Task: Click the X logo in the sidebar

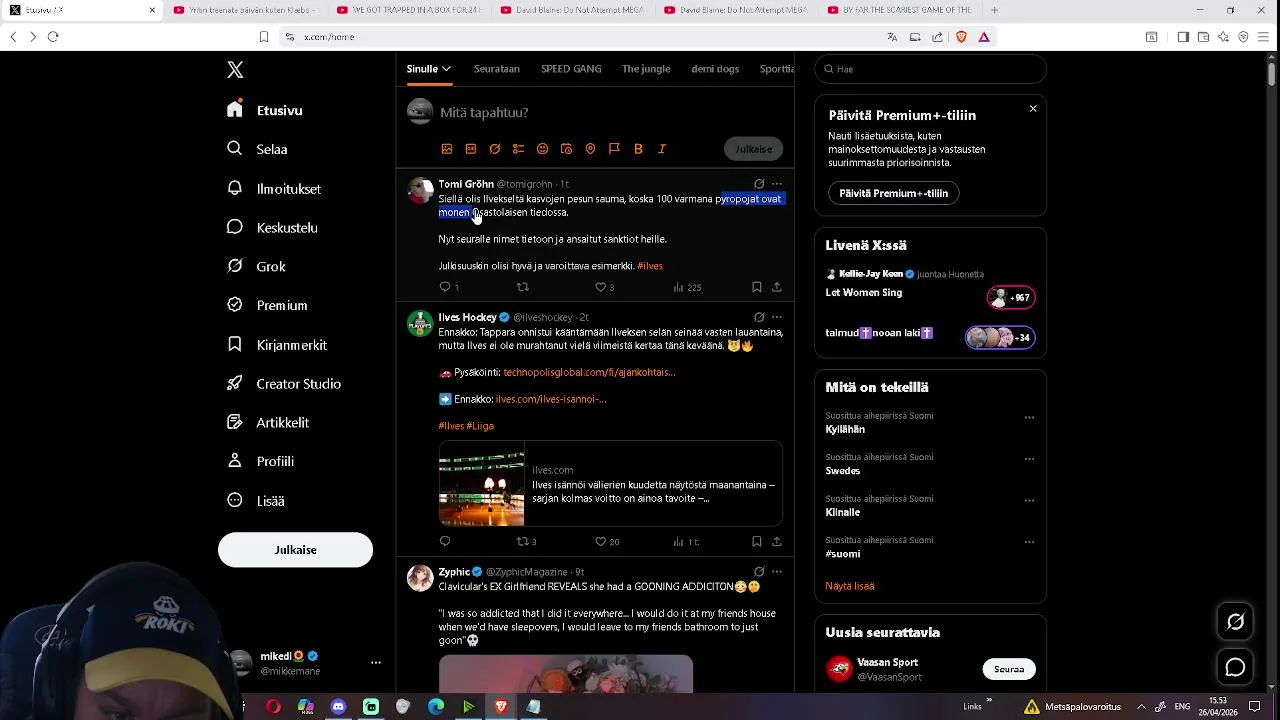Action: click(235, 70)
